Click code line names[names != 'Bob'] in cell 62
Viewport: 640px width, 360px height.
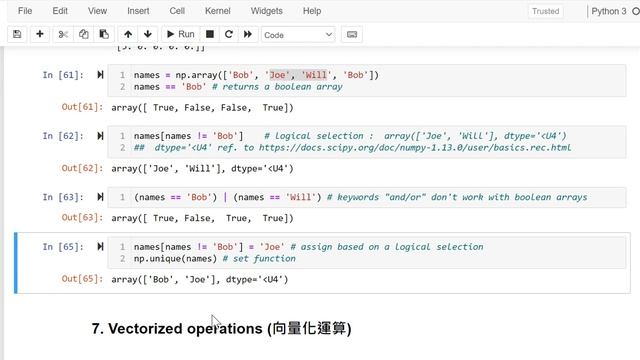[350, 136]
